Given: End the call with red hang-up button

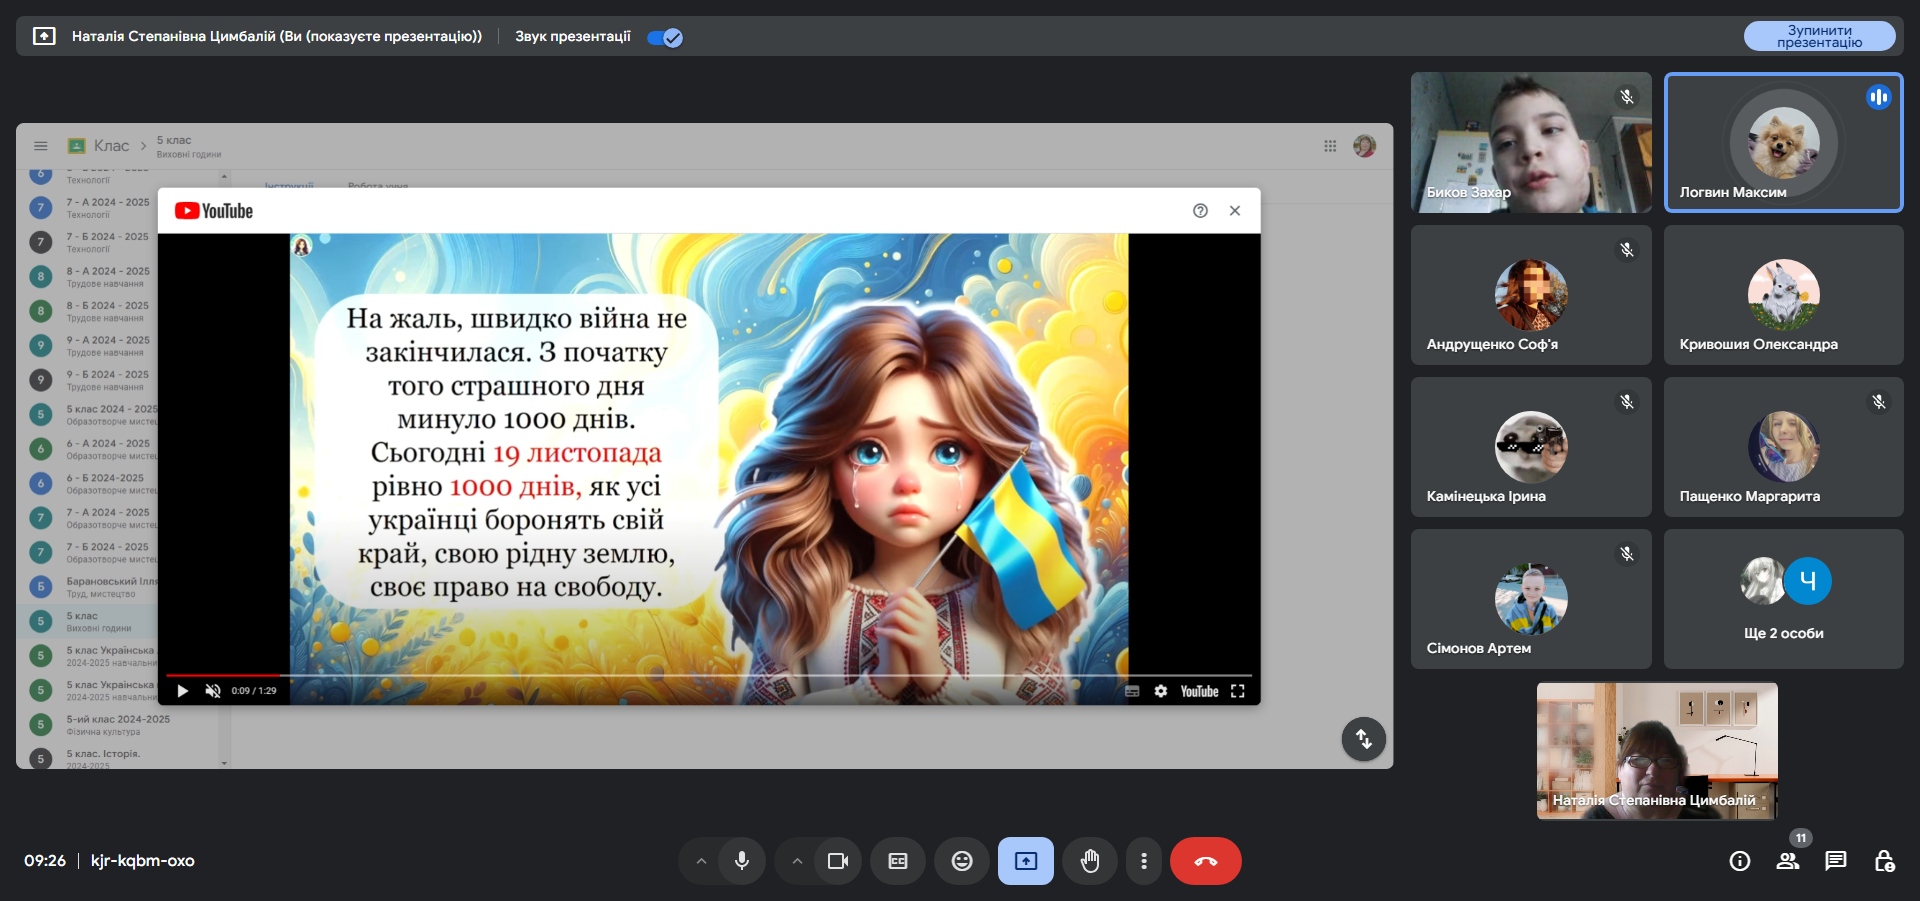Looking at the screenshot, I should click(1206, 861).
